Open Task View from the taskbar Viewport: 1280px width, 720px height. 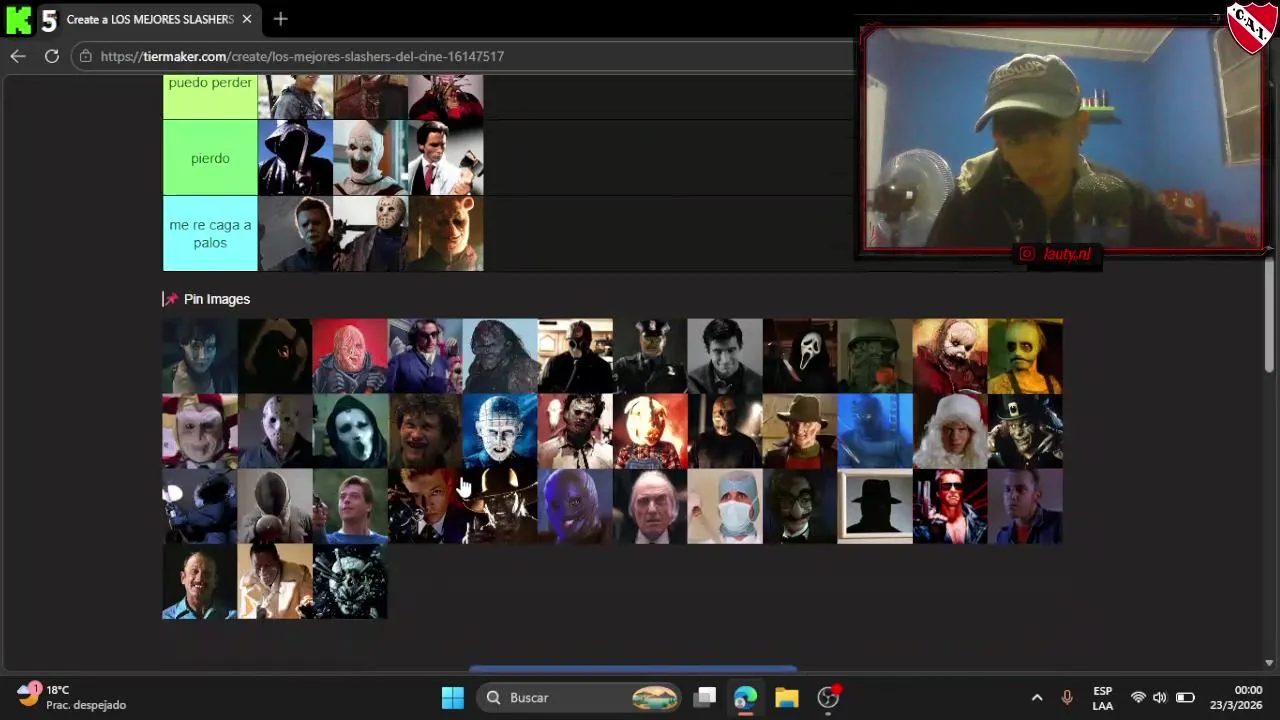tap(705, 697)
